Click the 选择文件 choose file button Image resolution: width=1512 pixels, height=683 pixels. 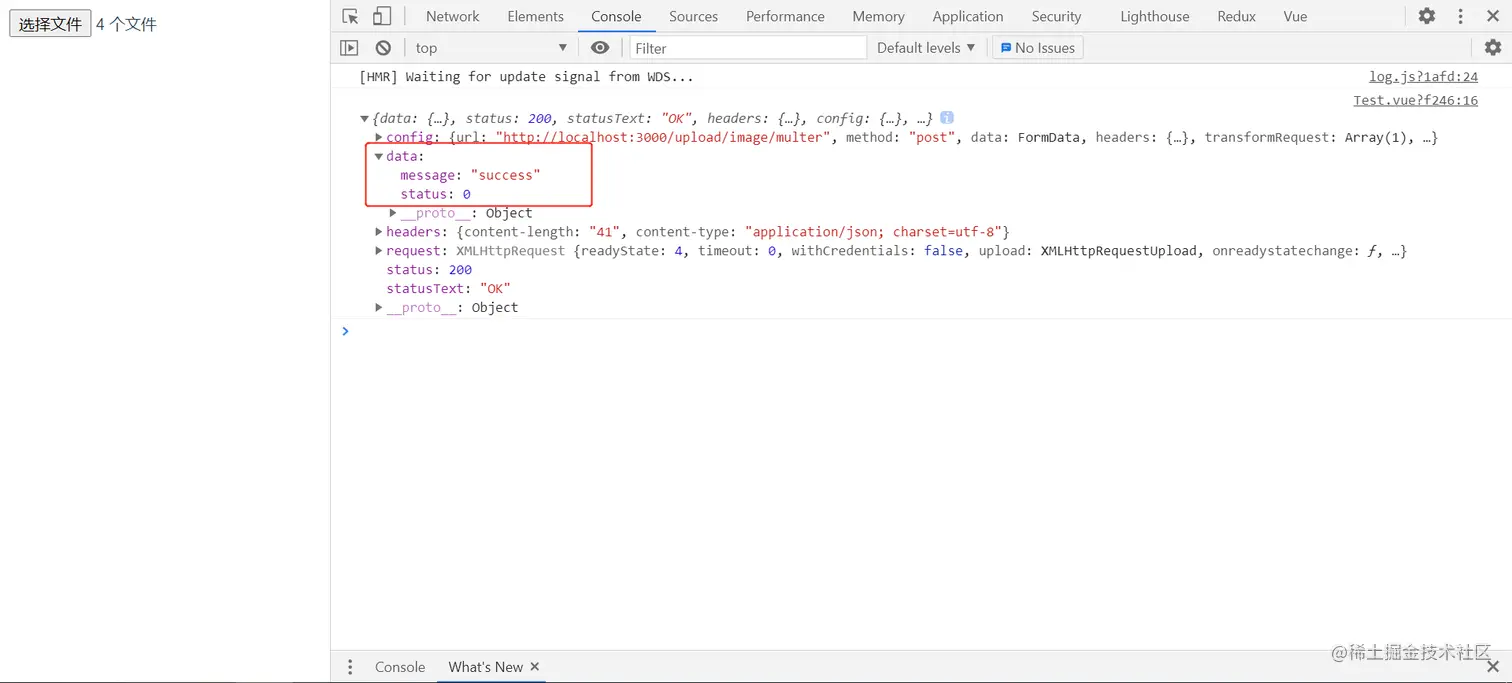point(50,24)
